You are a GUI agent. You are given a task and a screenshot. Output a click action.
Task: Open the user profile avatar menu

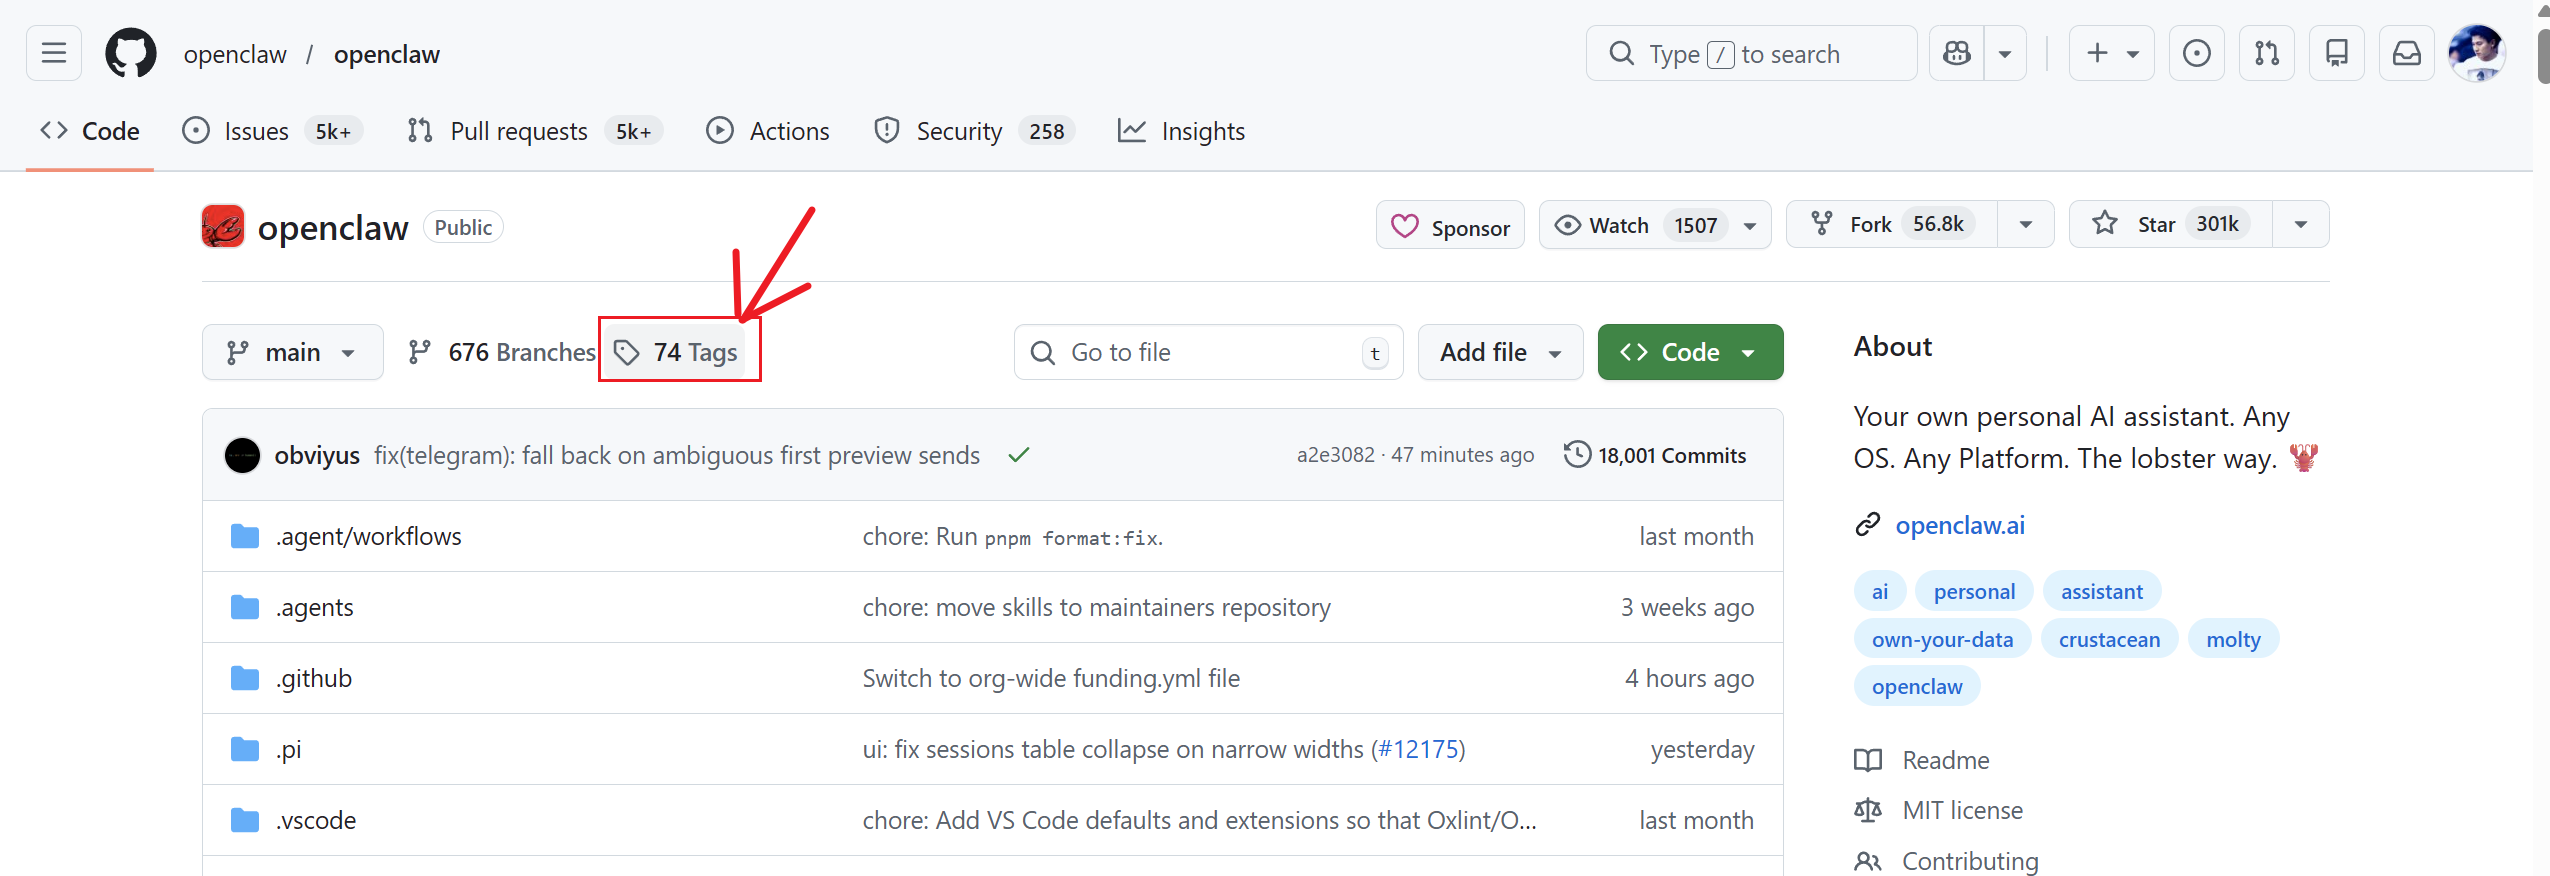pyautogui.click(x=2477, y=53)
